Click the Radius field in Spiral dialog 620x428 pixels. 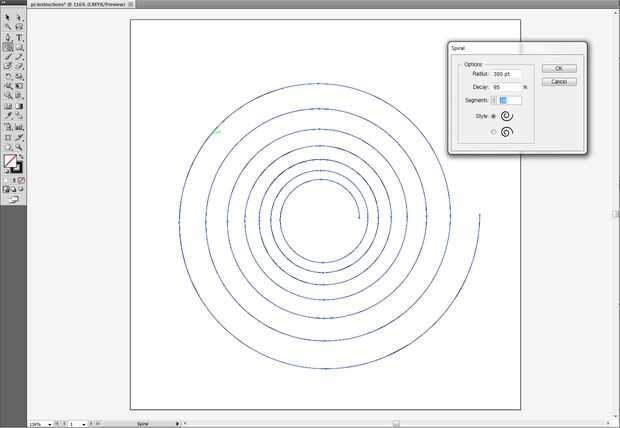506,74
